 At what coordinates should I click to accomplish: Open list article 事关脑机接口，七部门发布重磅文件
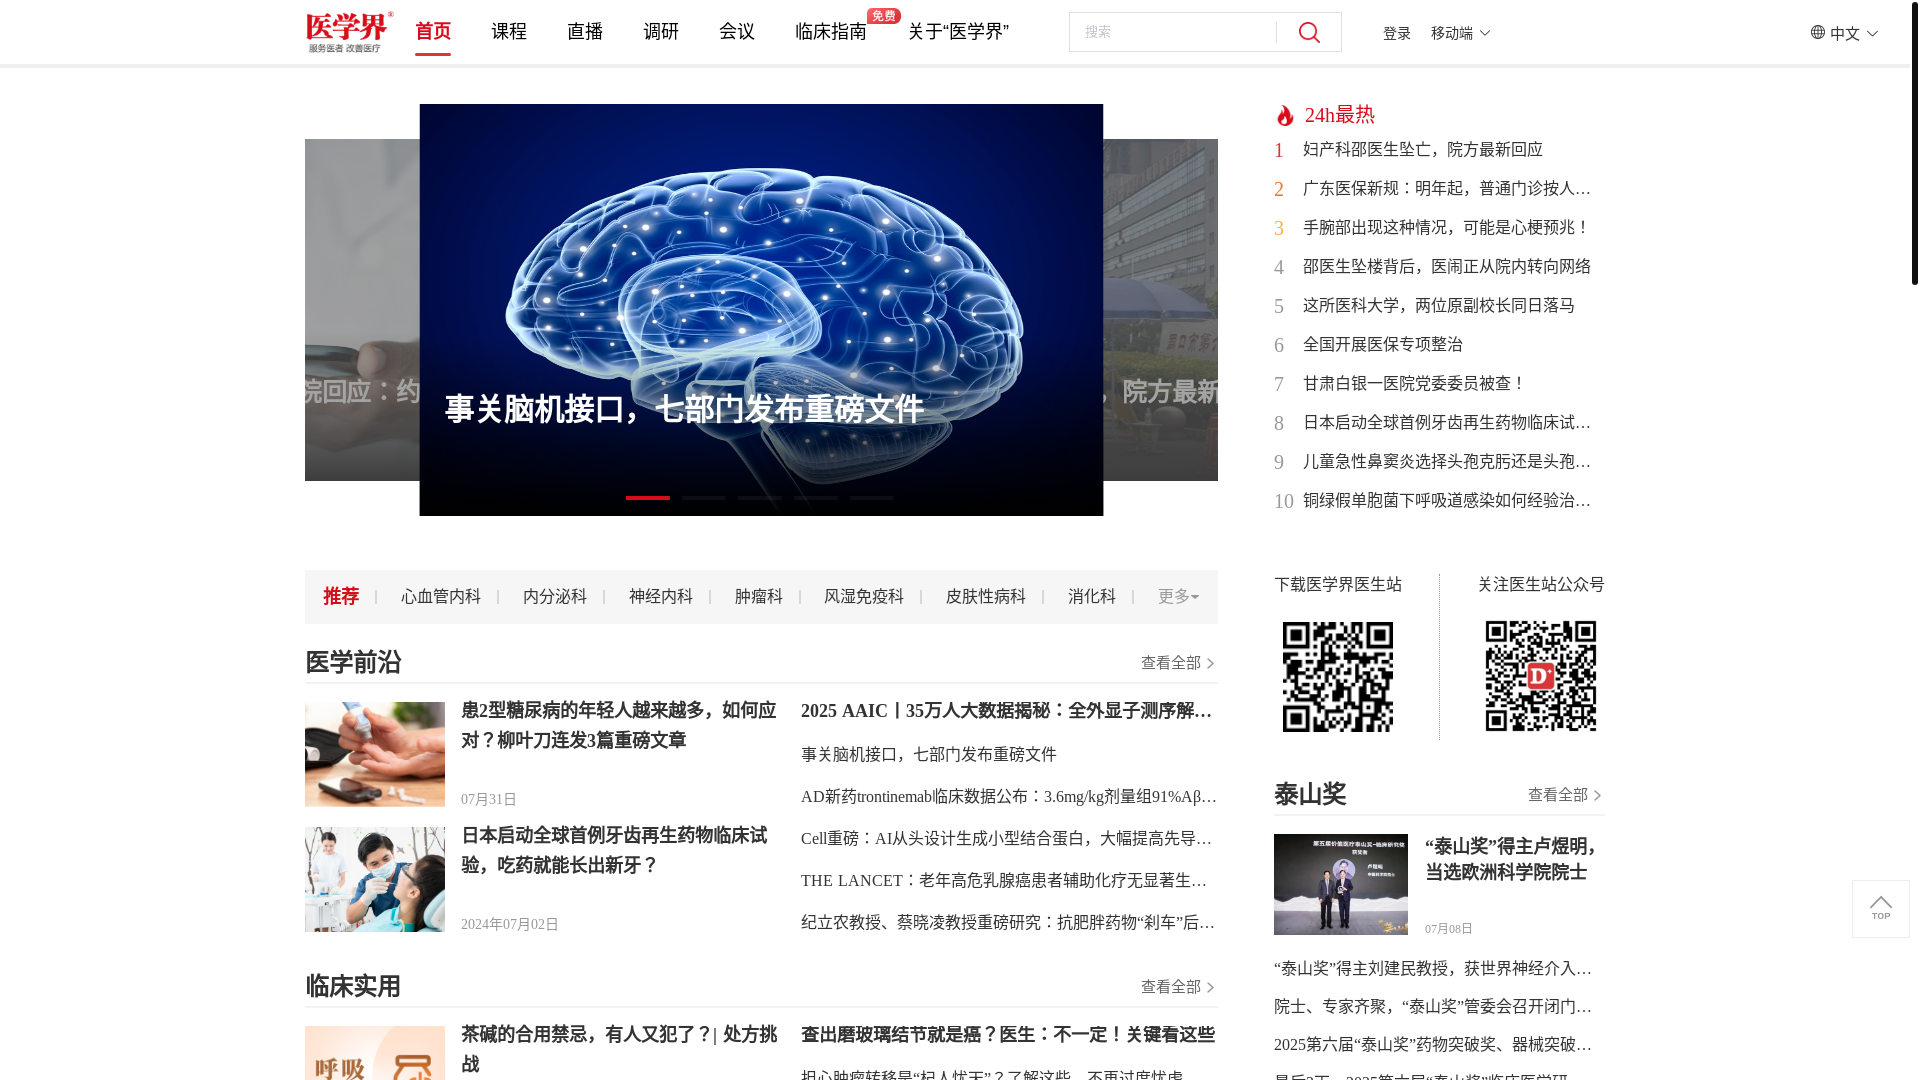(x=929, y=755)
